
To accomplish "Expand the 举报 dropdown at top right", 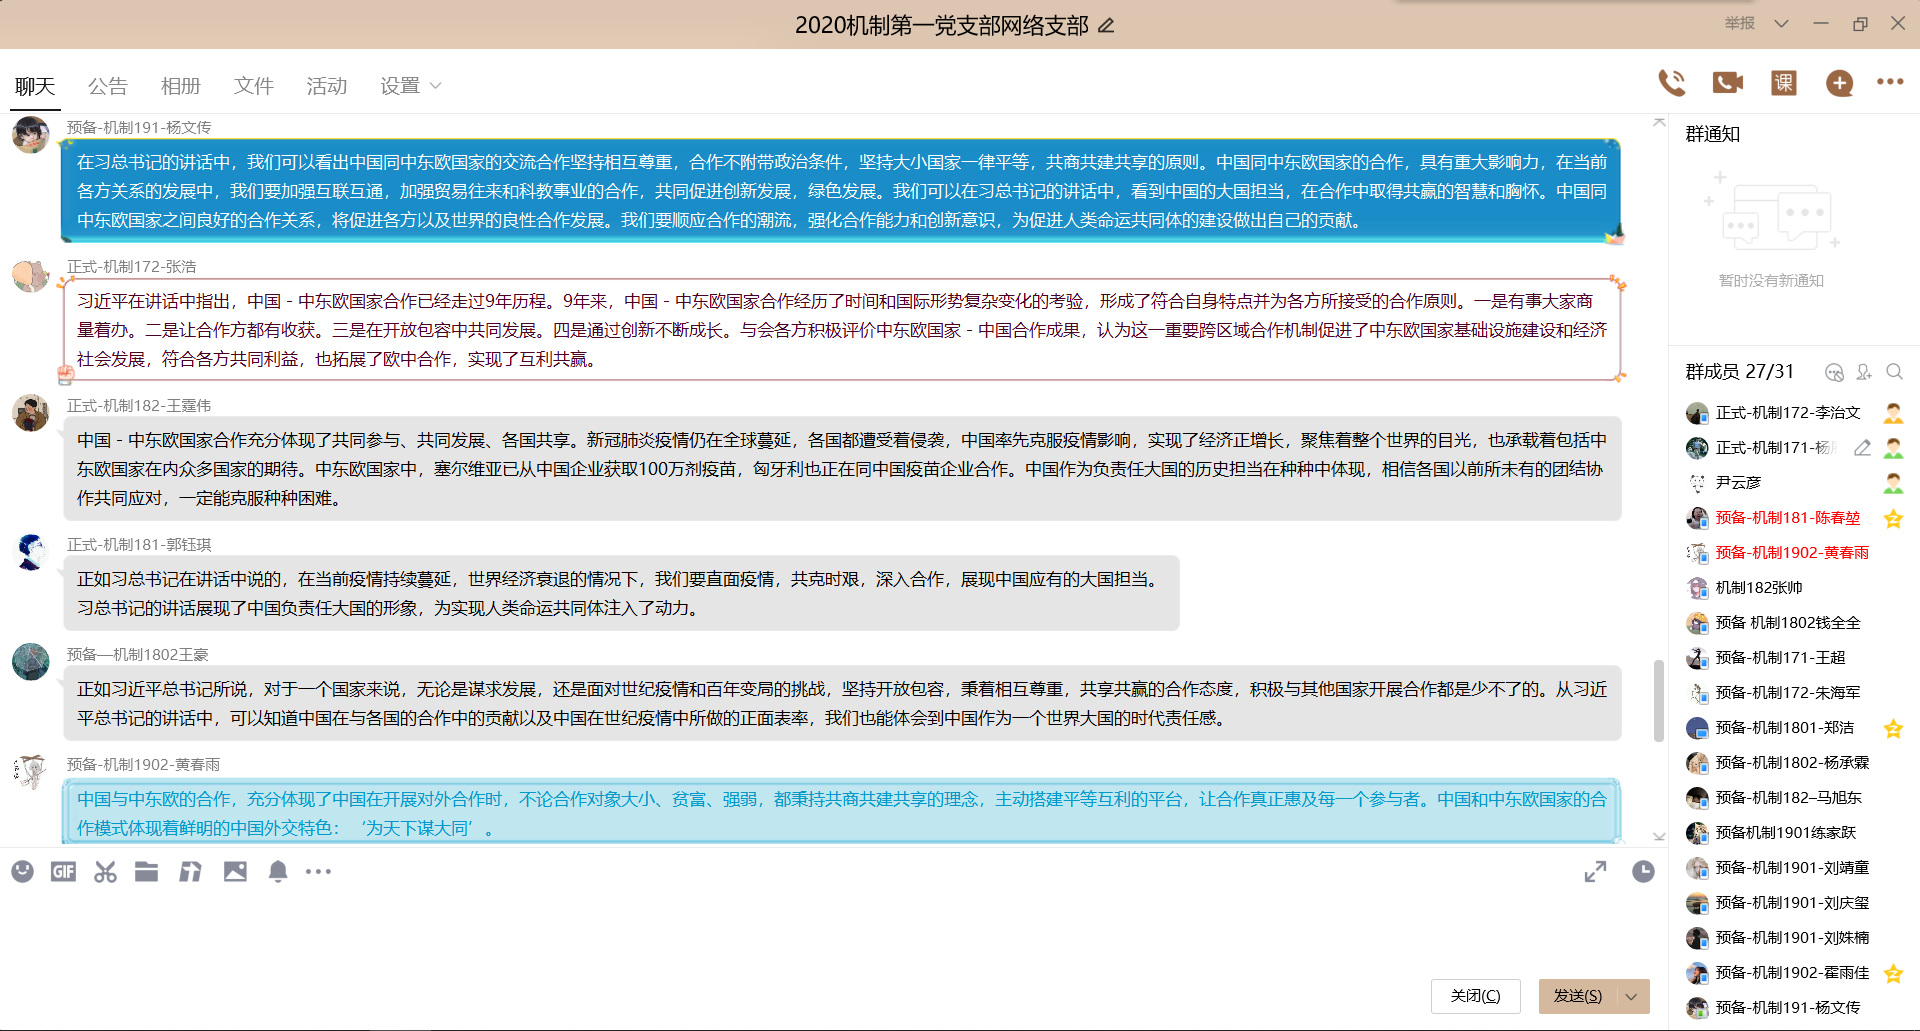I will 1780,22.
